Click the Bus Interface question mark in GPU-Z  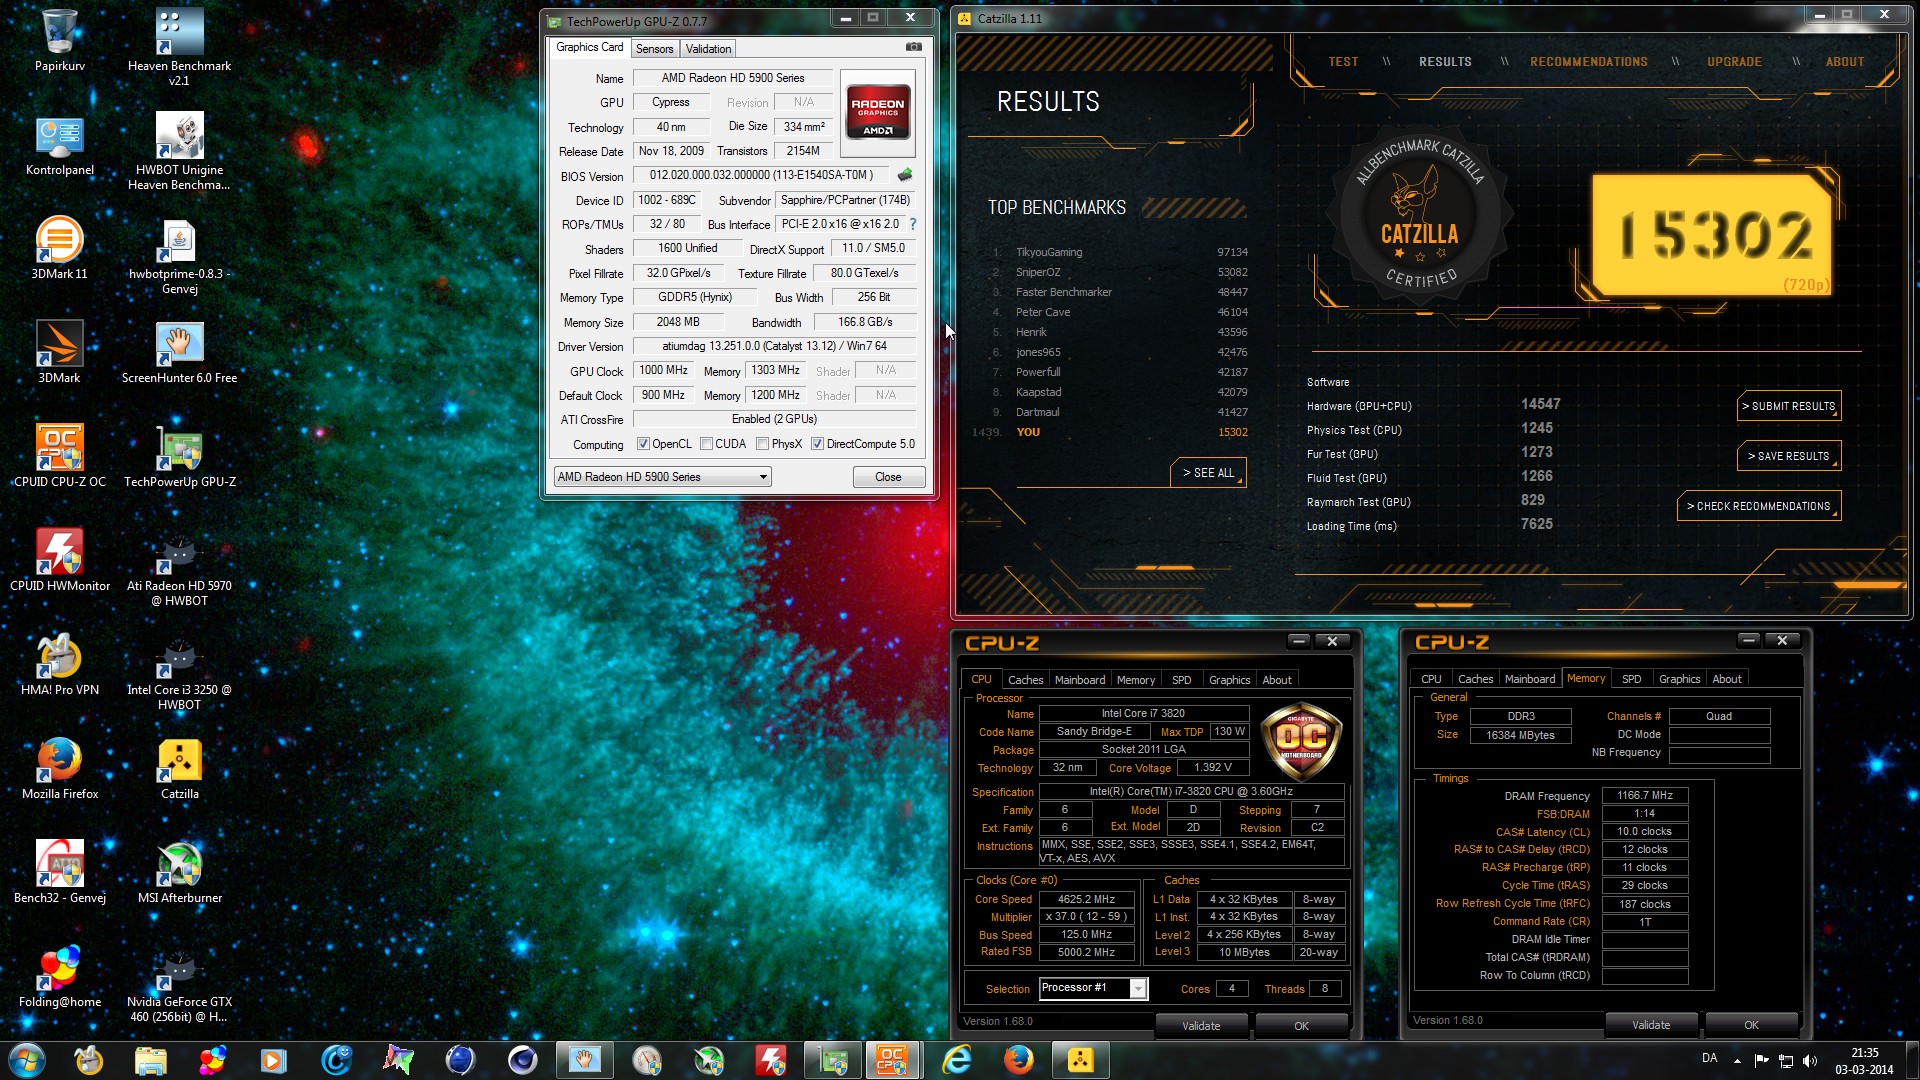pos(912,224)
